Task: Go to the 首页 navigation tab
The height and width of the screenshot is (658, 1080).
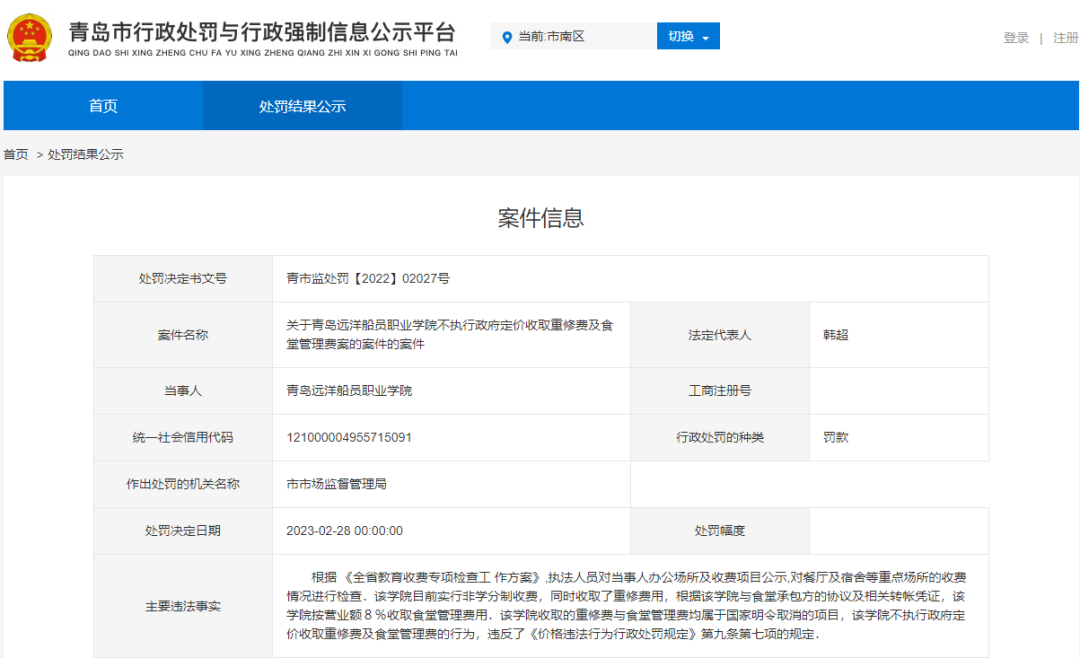Action: (103, 106)
